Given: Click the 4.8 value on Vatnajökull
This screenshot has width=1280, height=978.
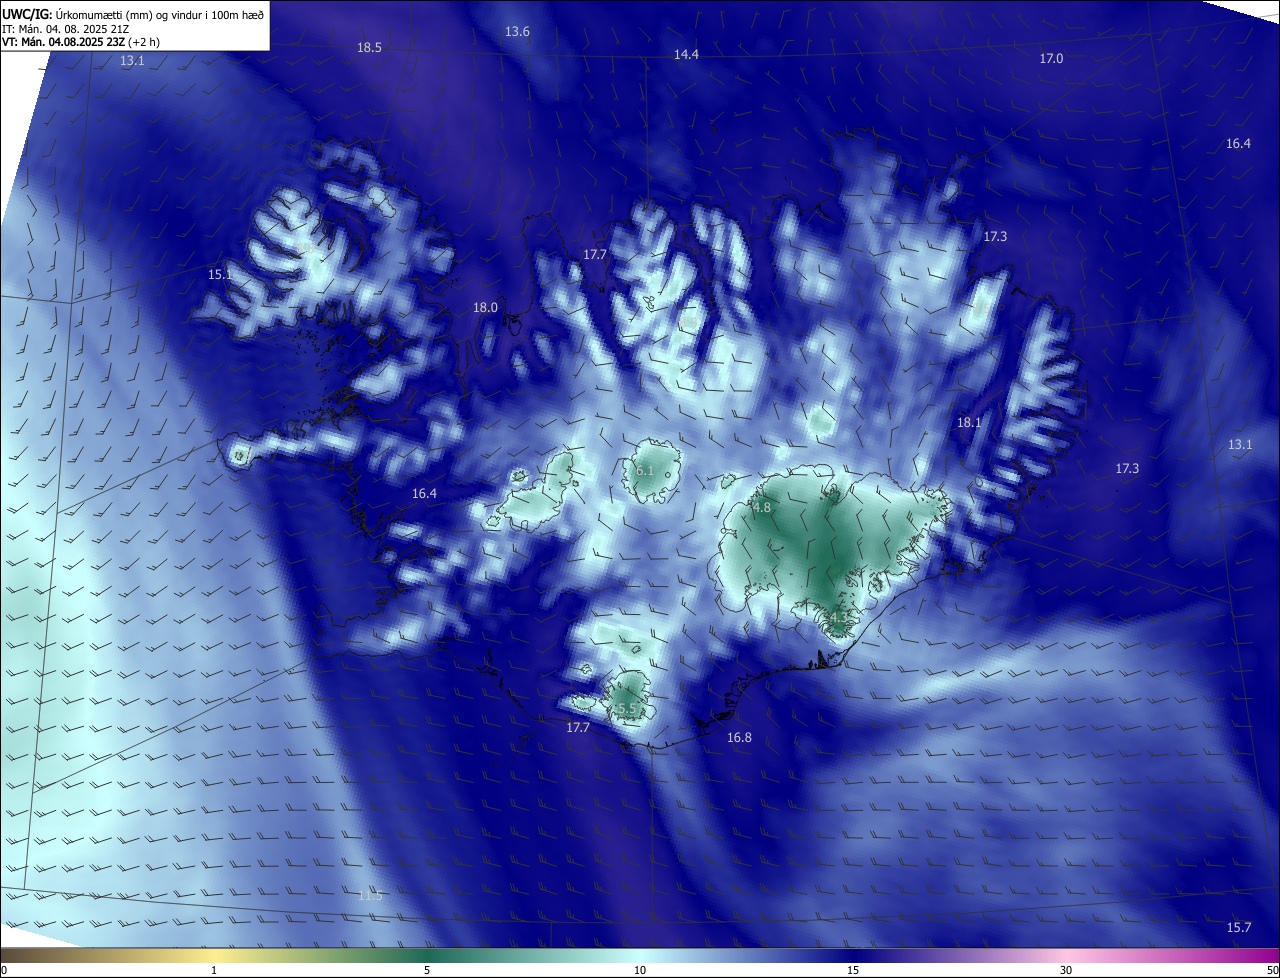Looking at the screenshot, I should tap(762, 508).
